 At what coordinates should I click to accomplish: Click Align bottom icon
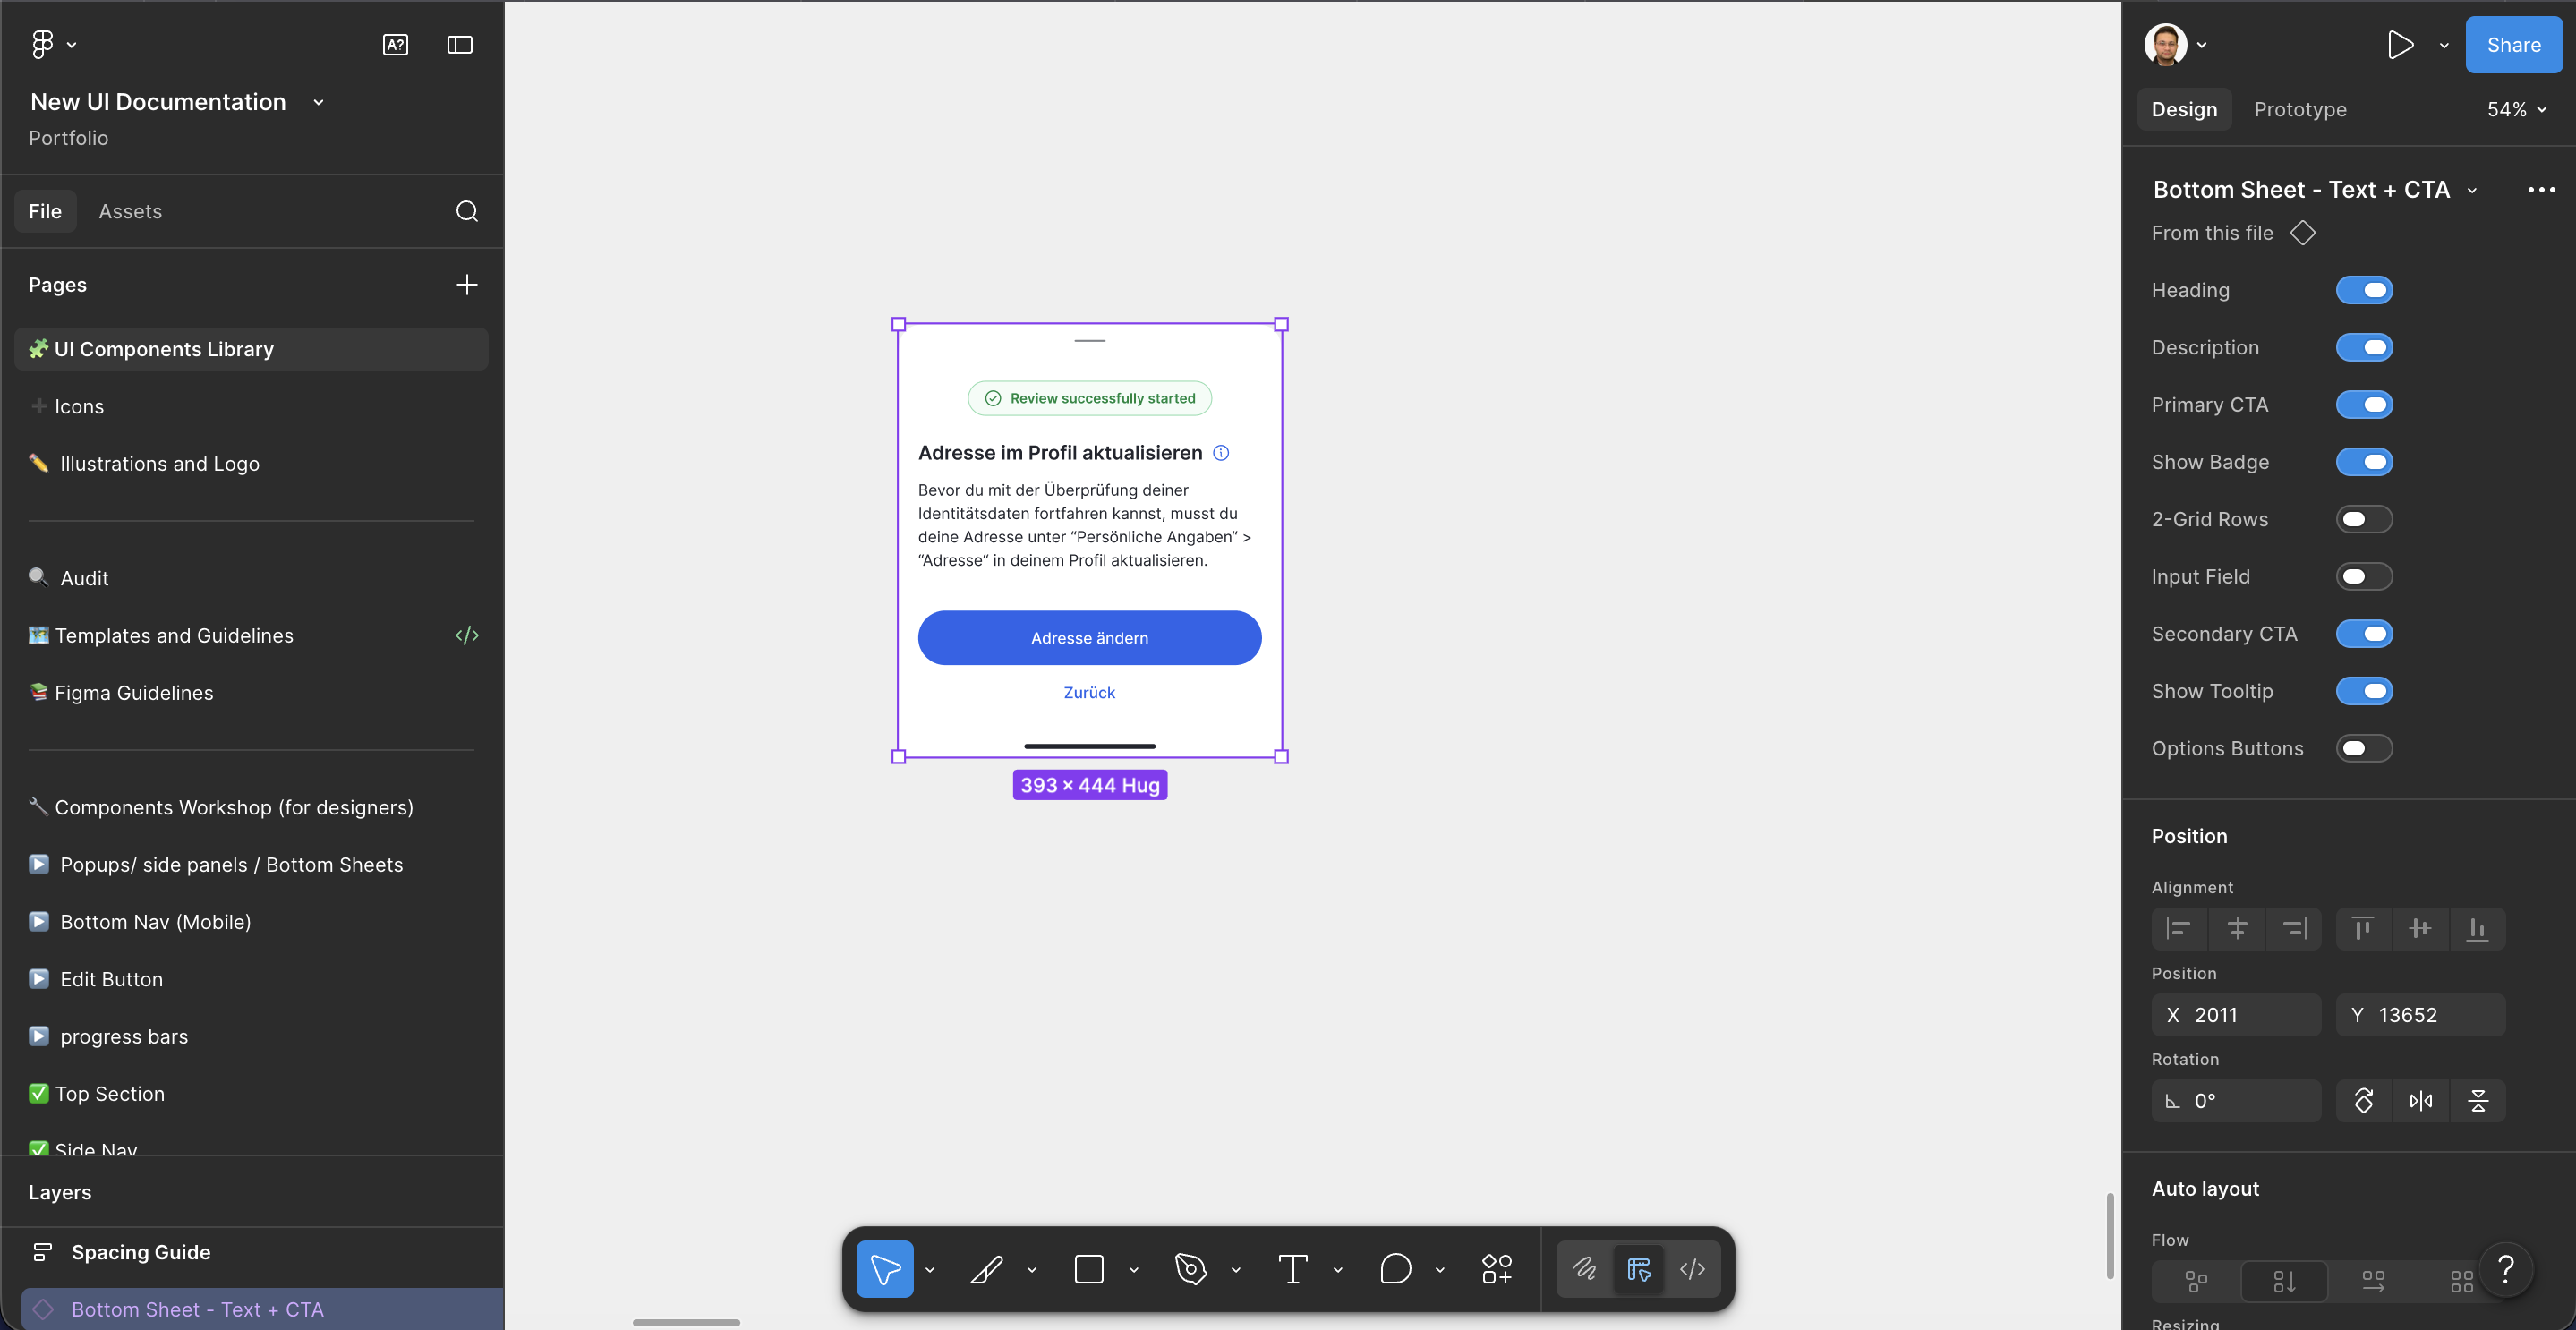point(2477,929)
